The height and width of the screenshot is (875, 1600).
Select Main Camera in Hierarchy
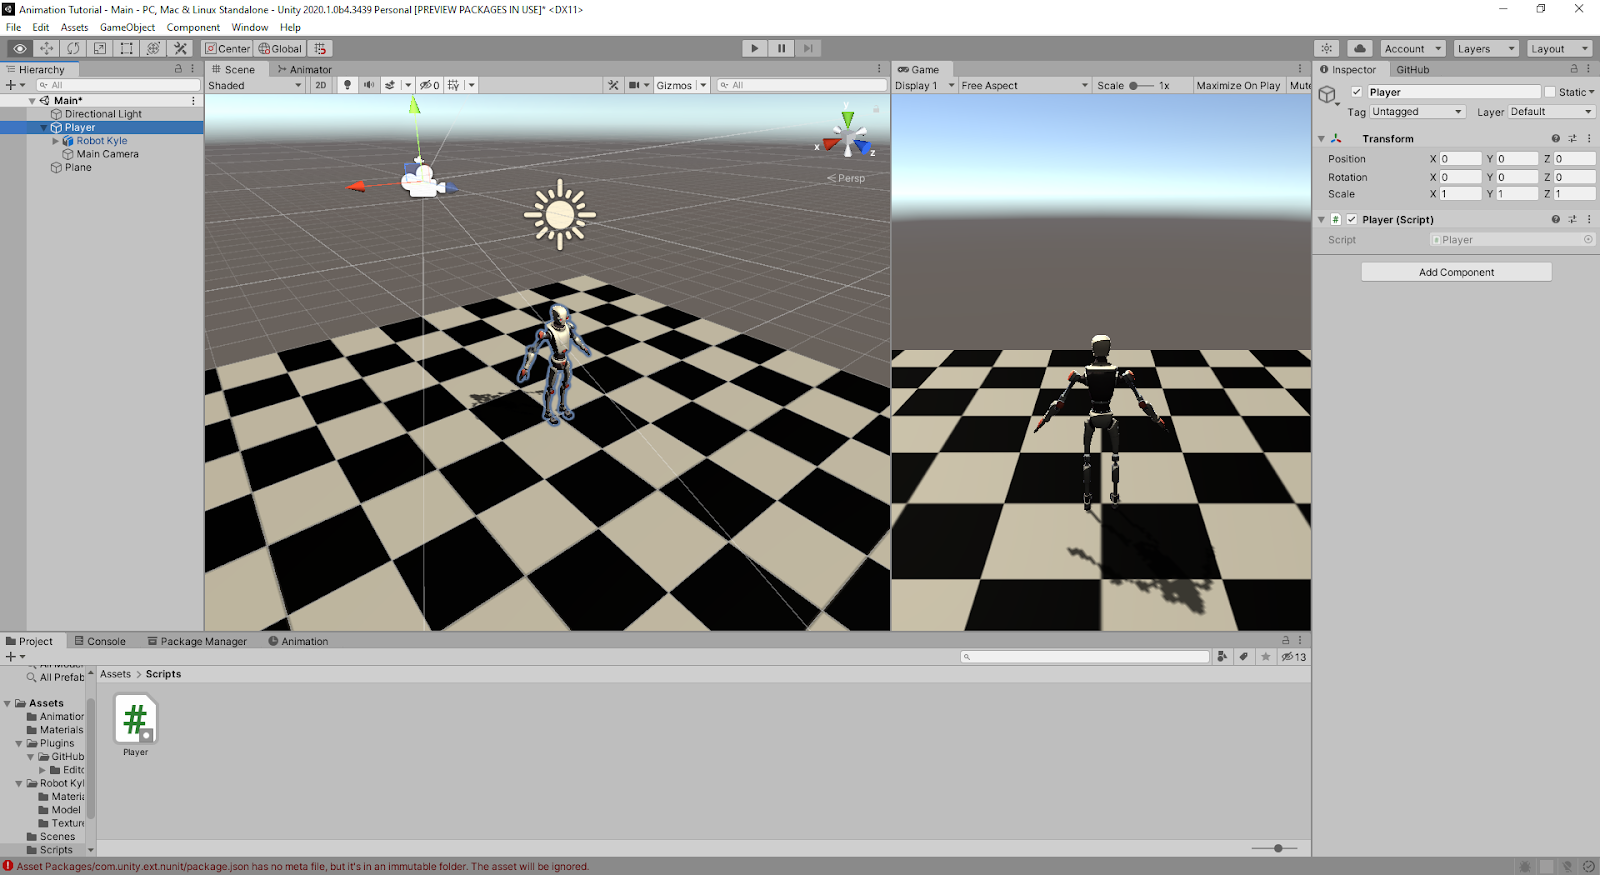tap(107, 154)
